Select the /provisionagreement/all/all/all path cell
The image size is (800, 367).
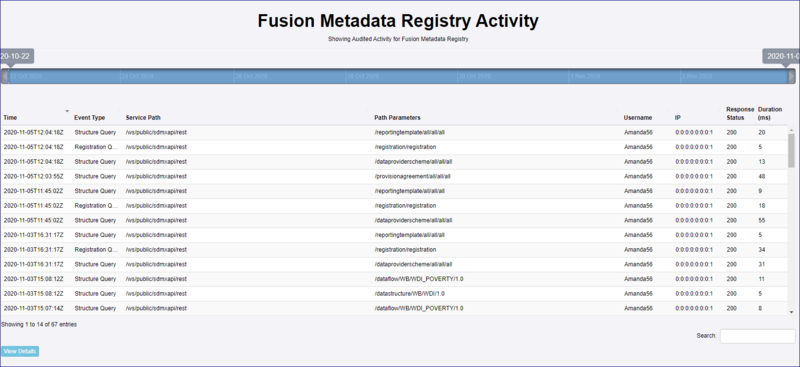pos(413,176)
